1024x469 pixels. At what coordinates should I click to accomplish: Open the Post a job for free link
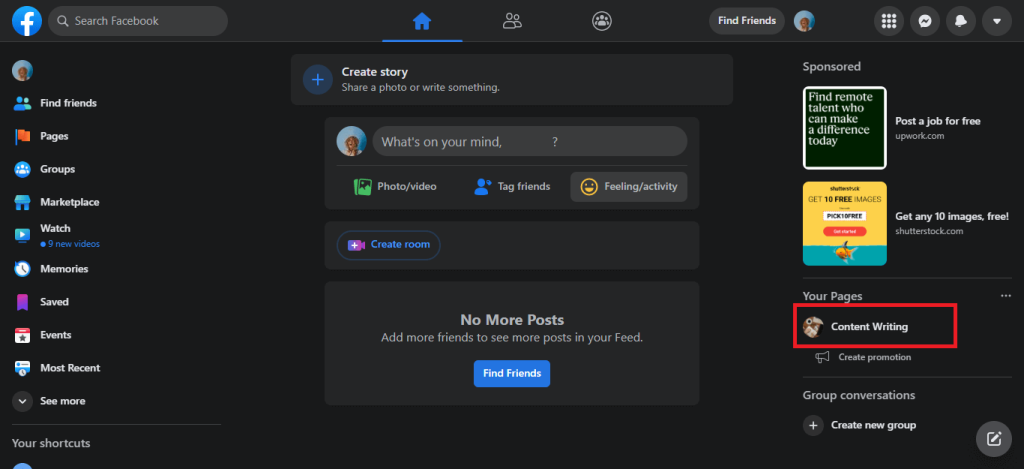click(x=938, y=121)
